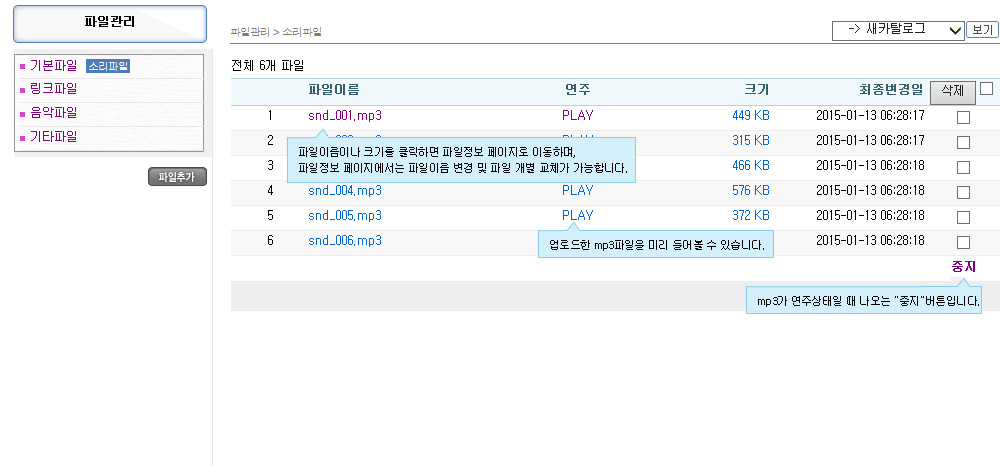Play the snd_001.mp3 audio preview
The height and width of the screenshot is (465, 1000).
click(577, 116)
